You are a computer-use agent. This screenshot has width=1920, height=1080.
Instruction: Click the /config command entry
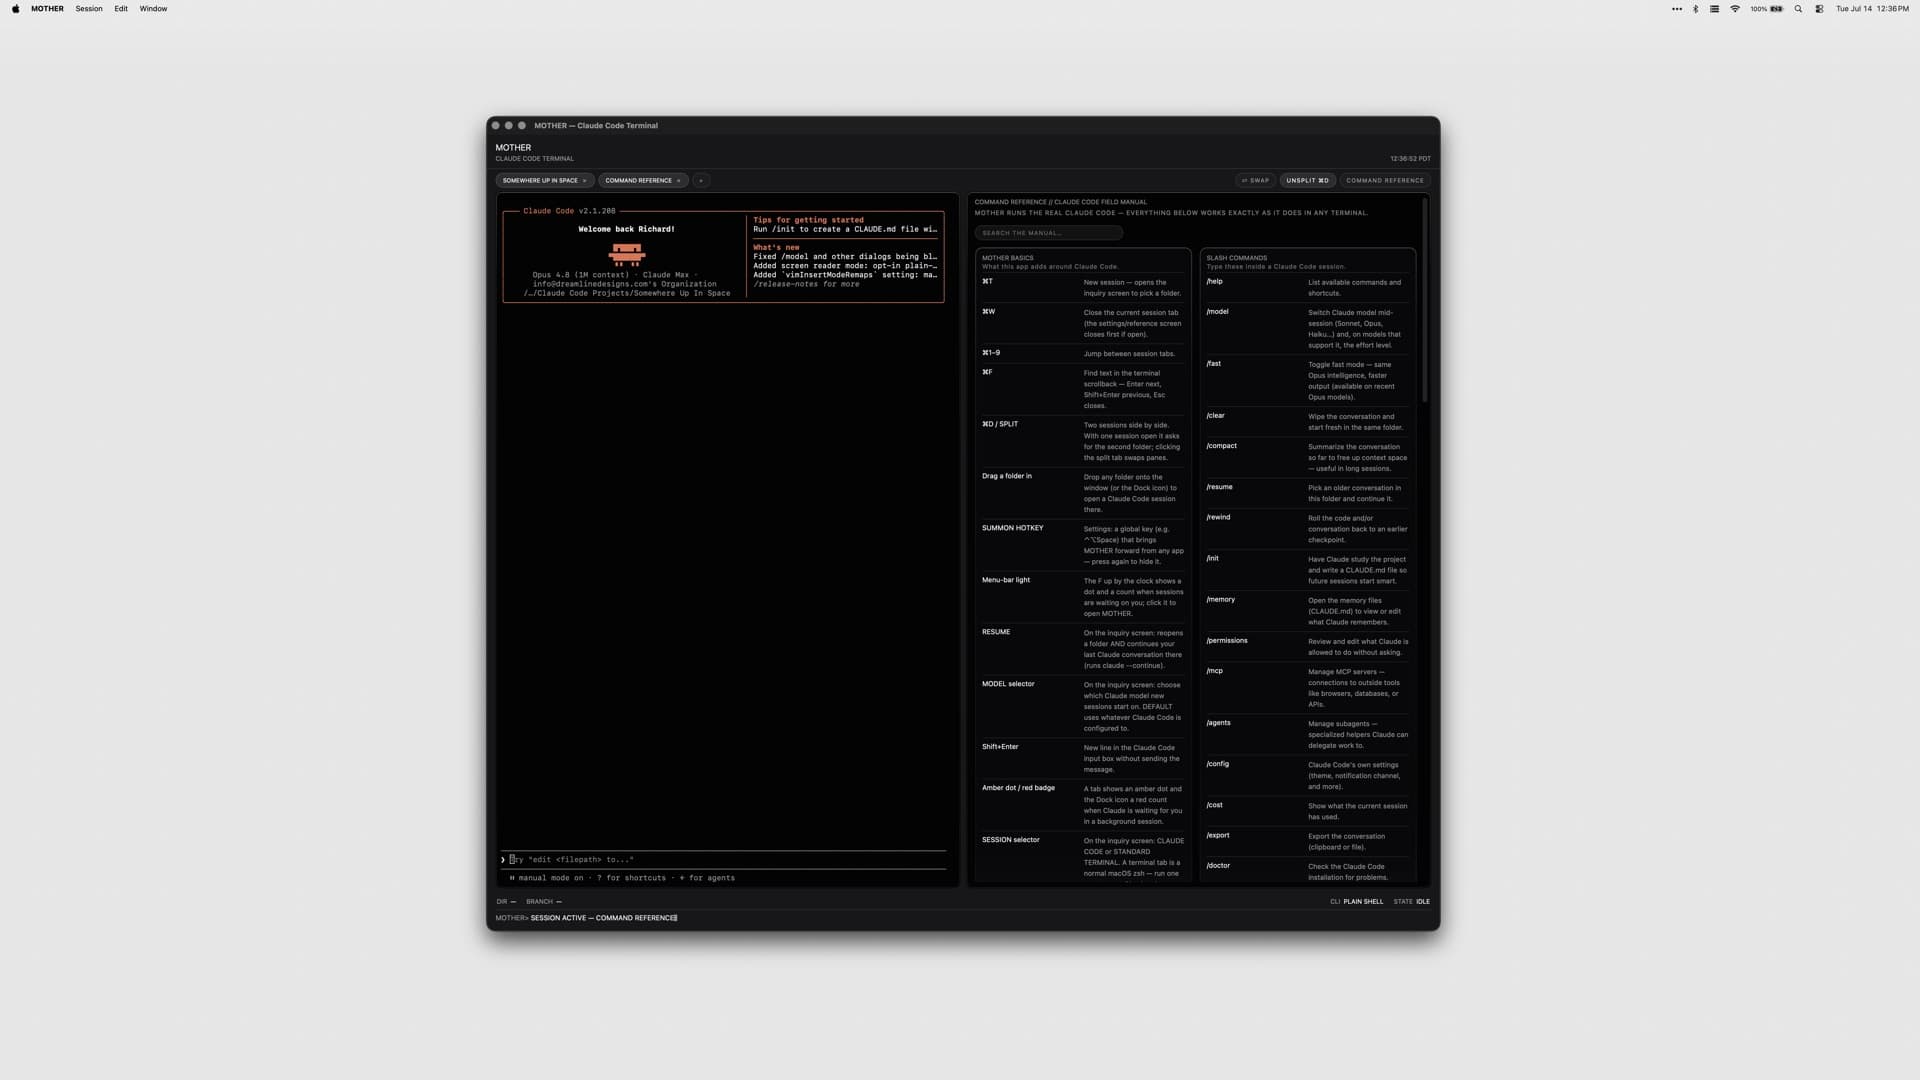pos(1307,775)
